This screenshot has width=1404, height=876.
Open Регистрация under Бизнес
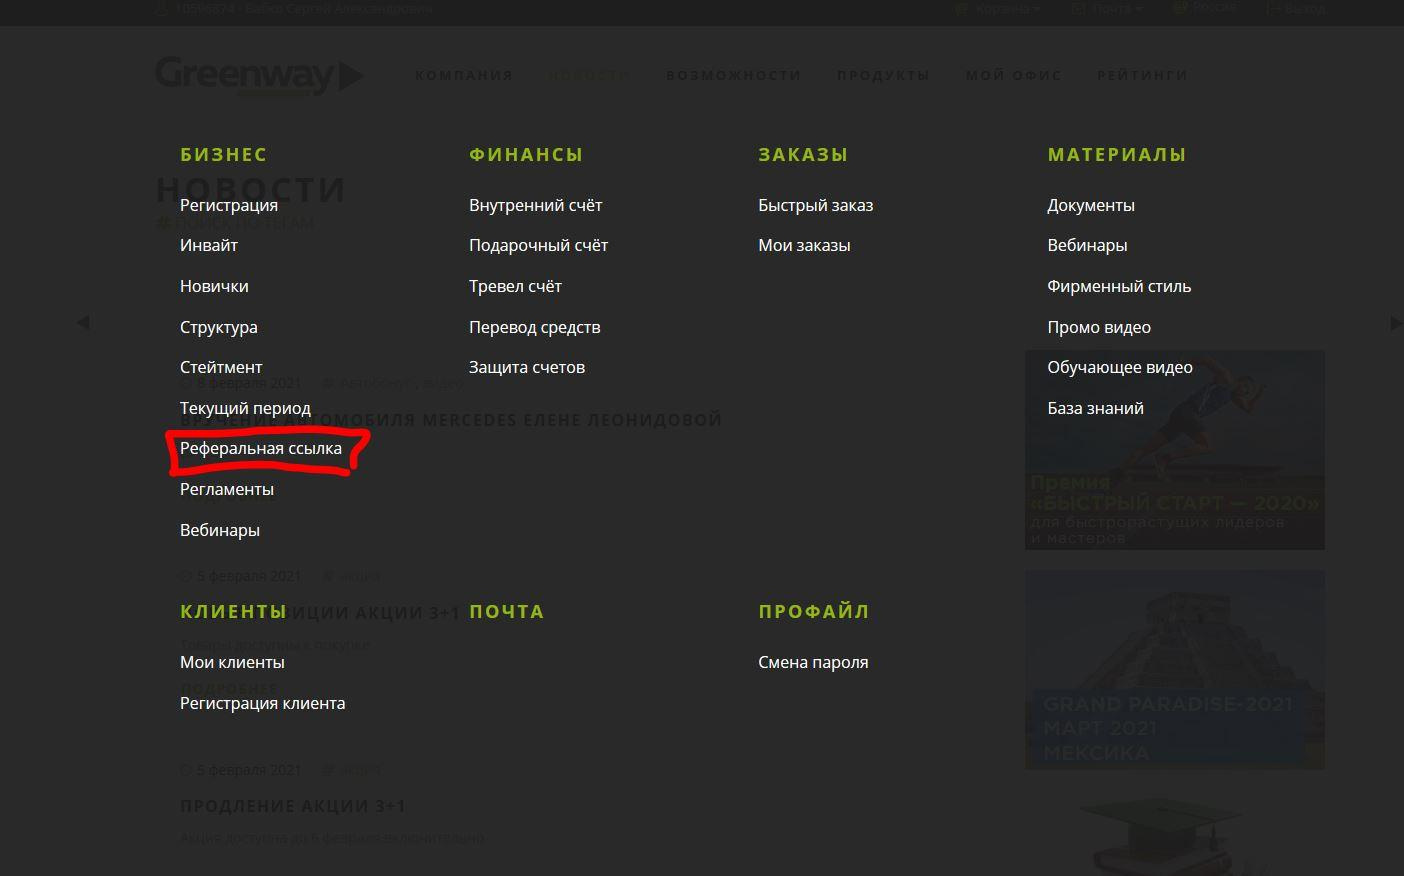[229, 205]
